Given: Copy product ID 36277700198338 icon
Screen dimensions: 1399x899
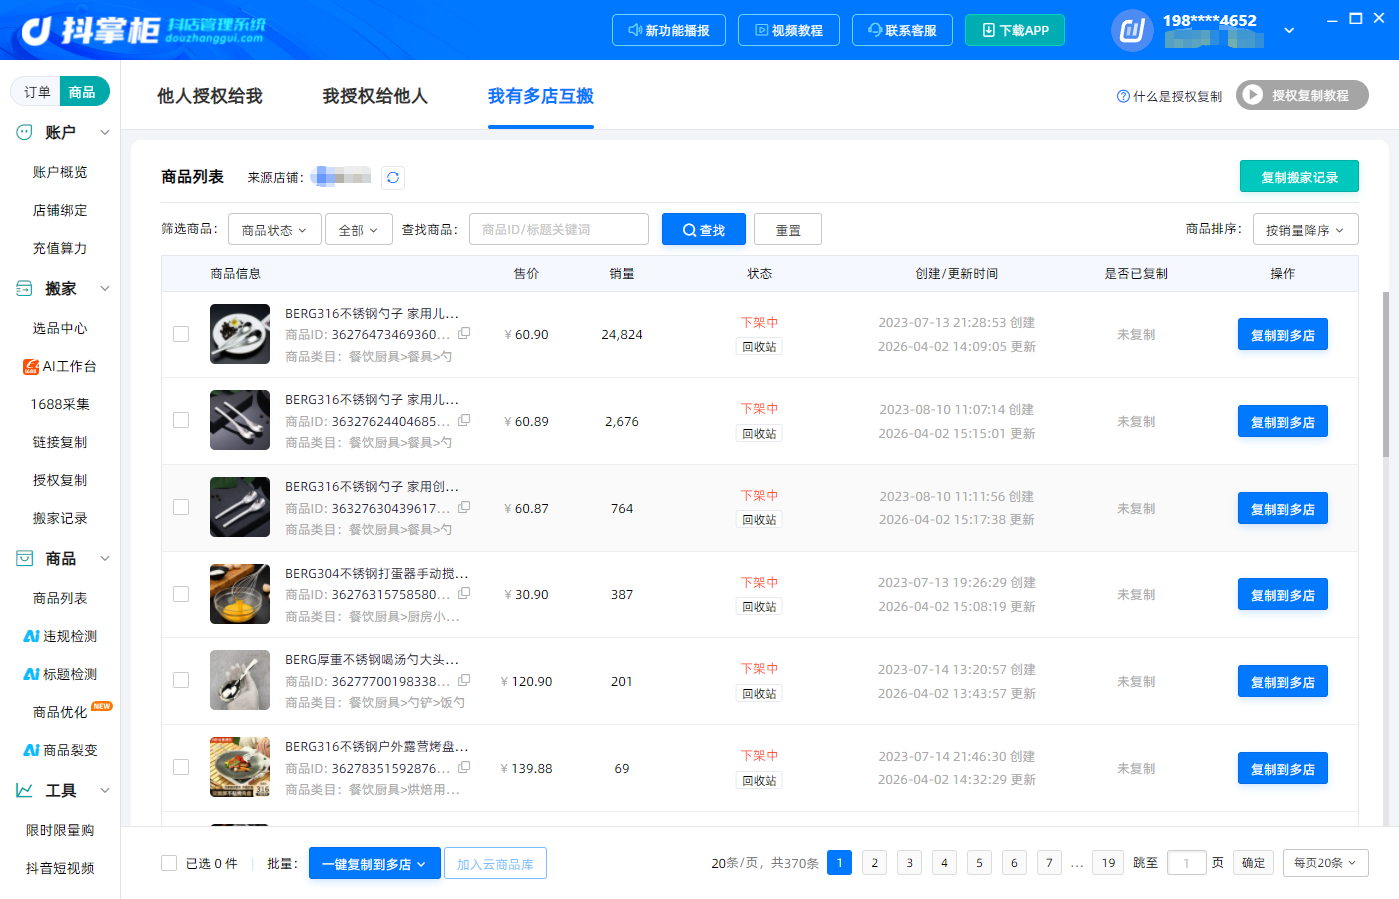Looking at the screenshot, I should click(464, 681).
